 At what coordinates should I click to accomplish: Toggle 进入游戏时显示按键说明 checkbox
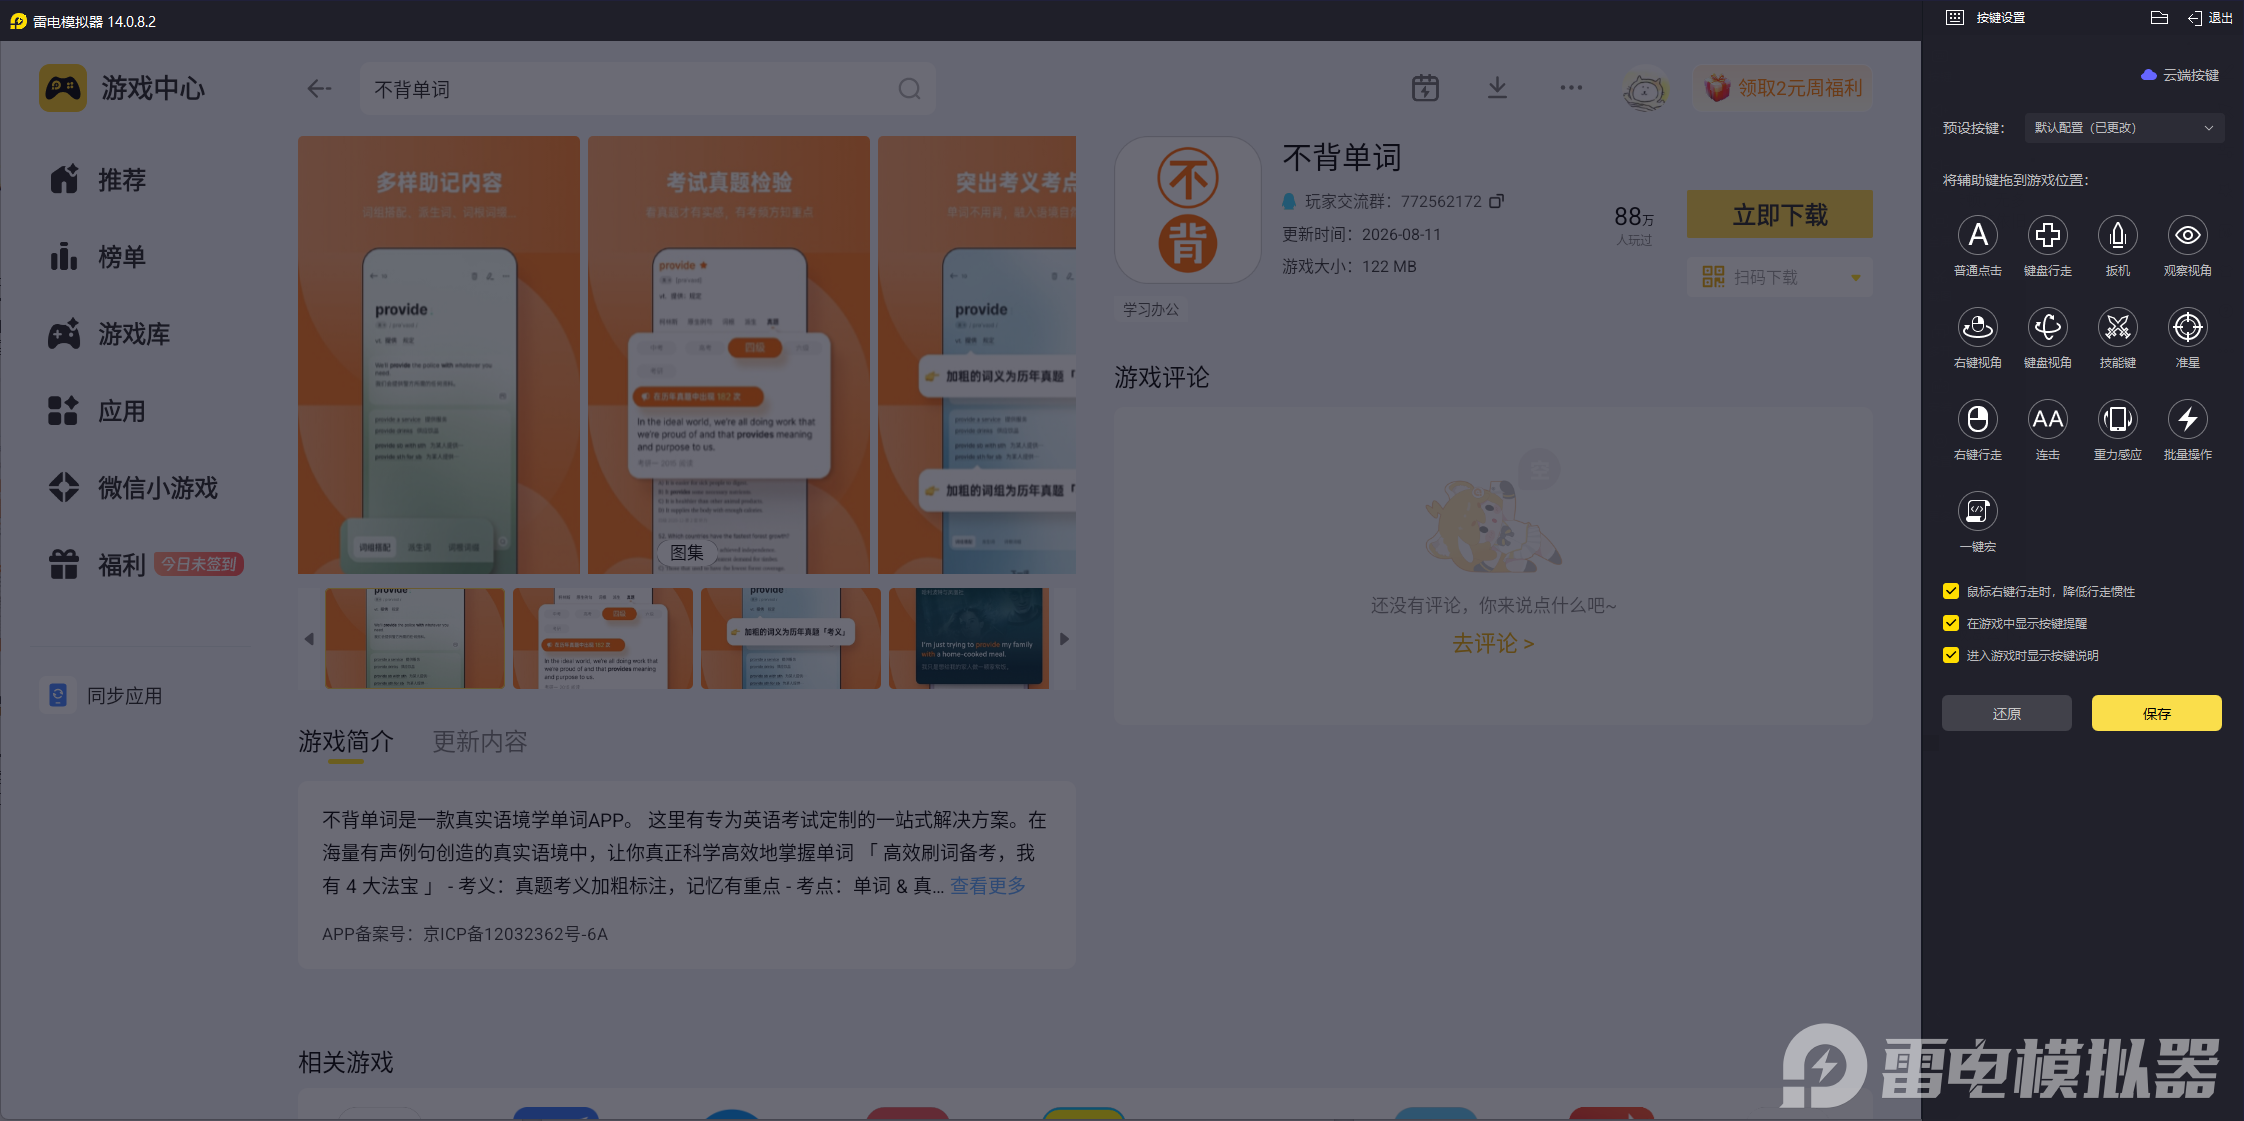pyautogui.click(x=1950, y=655)
